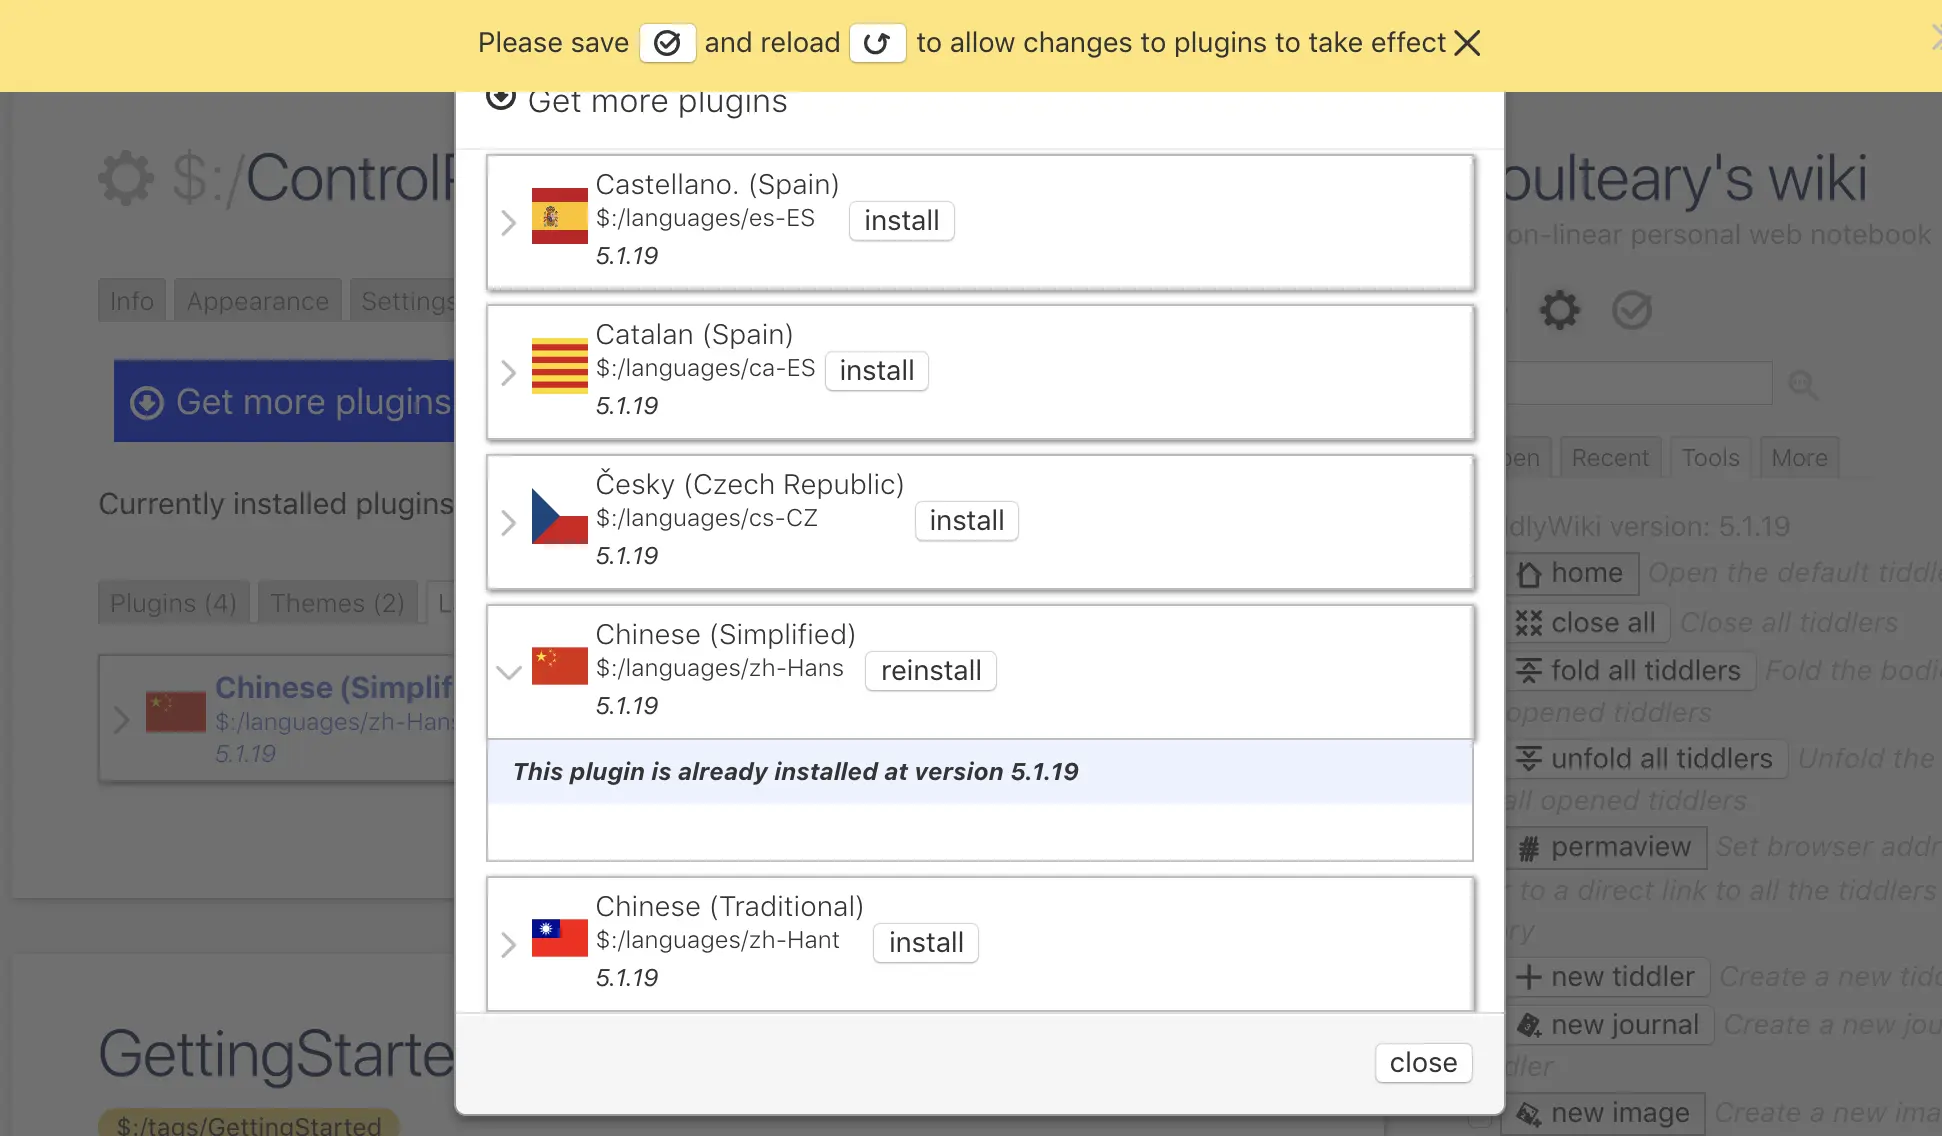Viewport: 1942px width, 1136px height.
Task: Expand the Catalan (Spain) plugin details
Action: click(x=508, y=372)
